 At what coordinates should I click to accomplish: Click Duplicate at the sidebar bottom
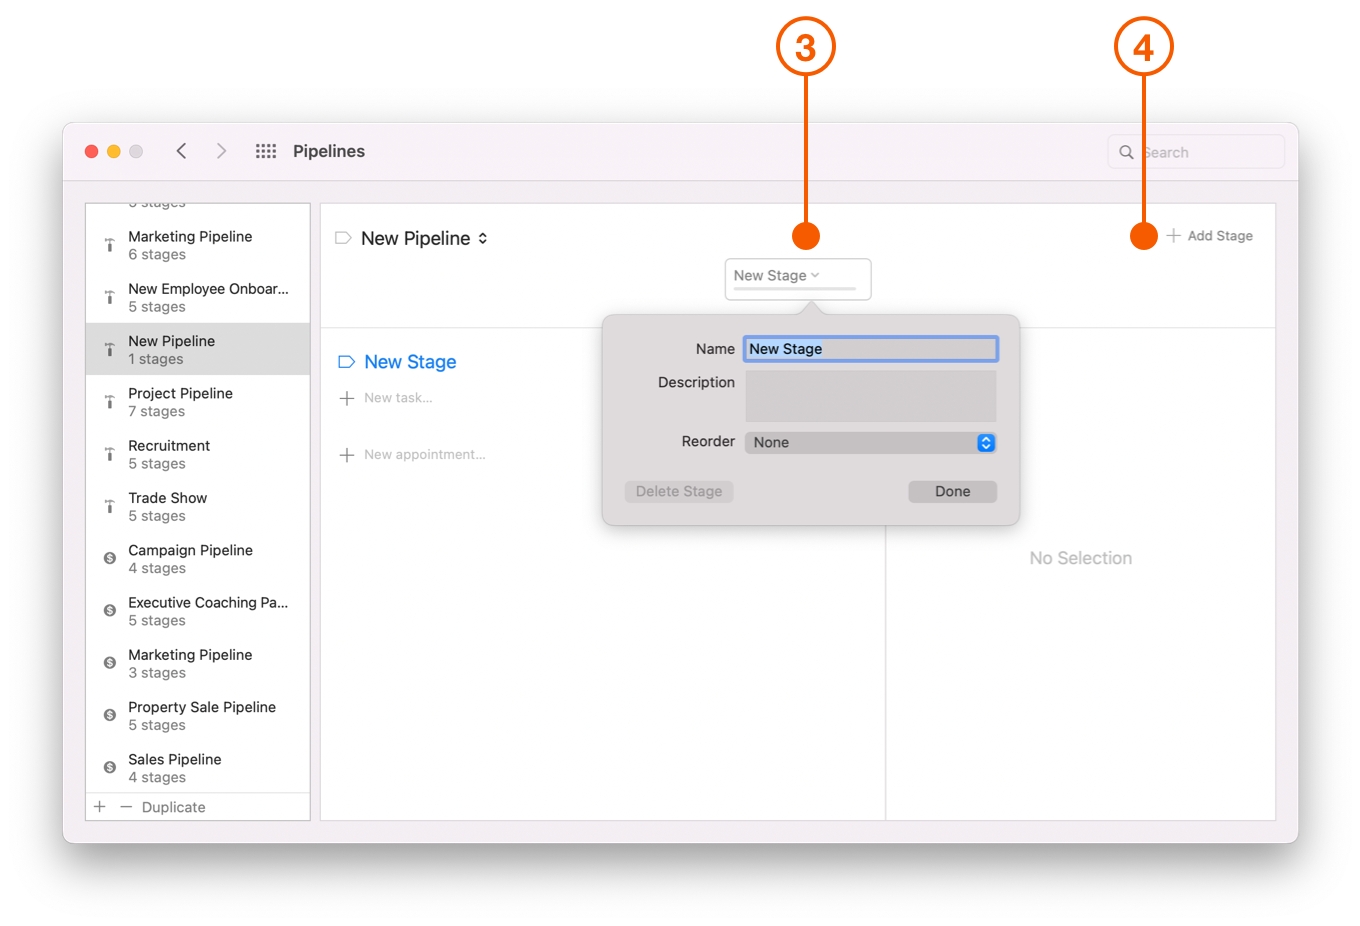point(173,807)
